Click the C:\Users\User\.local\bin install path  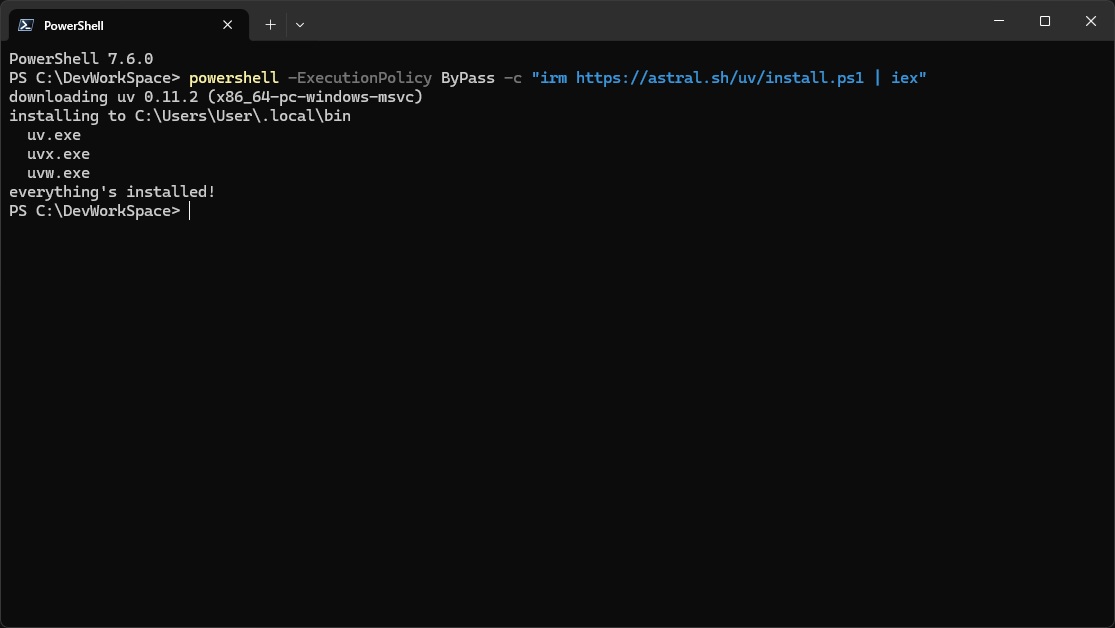tap(242, 116)
